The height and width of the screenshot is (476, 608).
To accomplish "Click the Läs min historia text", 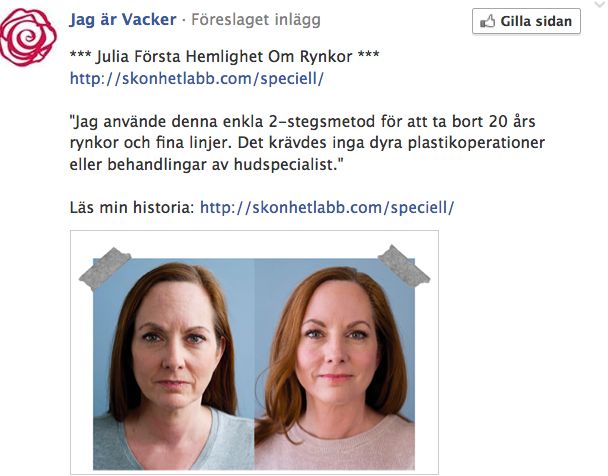I will click(132, 207).
